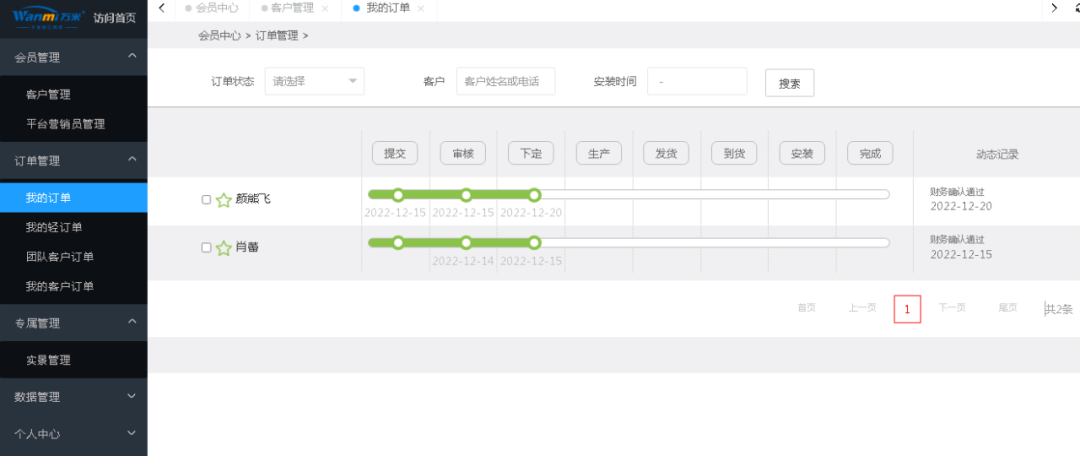
Task: Go to 上一页 in pagination
Action: (862, 308)
